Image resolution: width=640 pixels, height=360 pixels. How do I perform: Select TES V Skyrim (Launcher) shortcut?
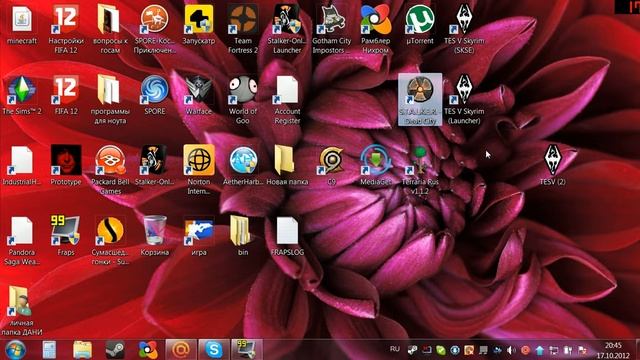(x=464, y=100)
